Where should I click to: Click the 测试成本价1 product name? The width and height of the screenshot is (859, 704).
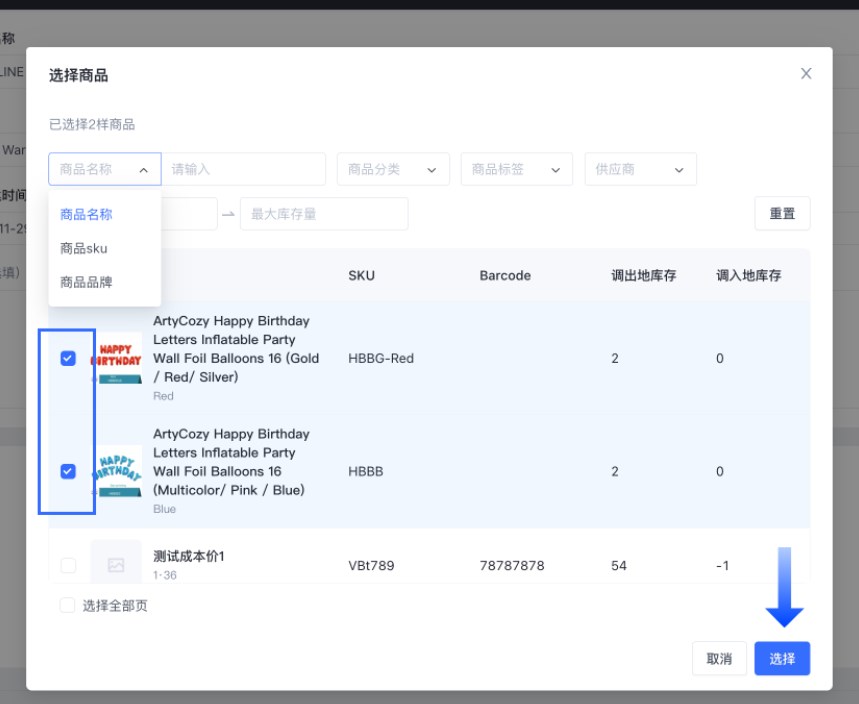[189, 556]
